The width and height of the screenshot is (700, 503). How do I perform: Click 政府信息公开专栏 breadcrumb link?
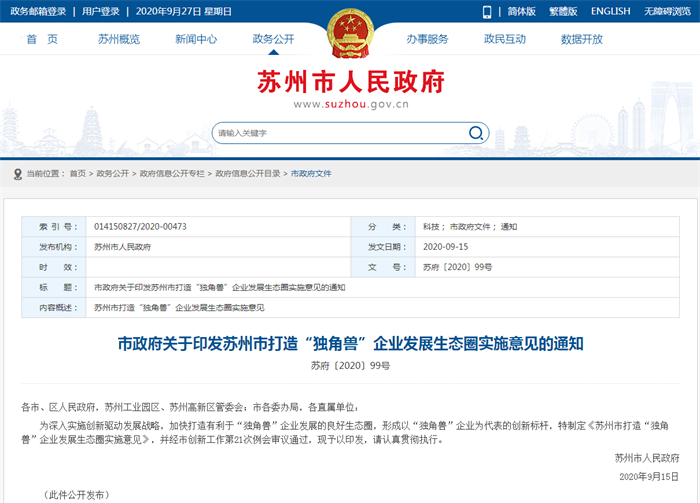172,174
